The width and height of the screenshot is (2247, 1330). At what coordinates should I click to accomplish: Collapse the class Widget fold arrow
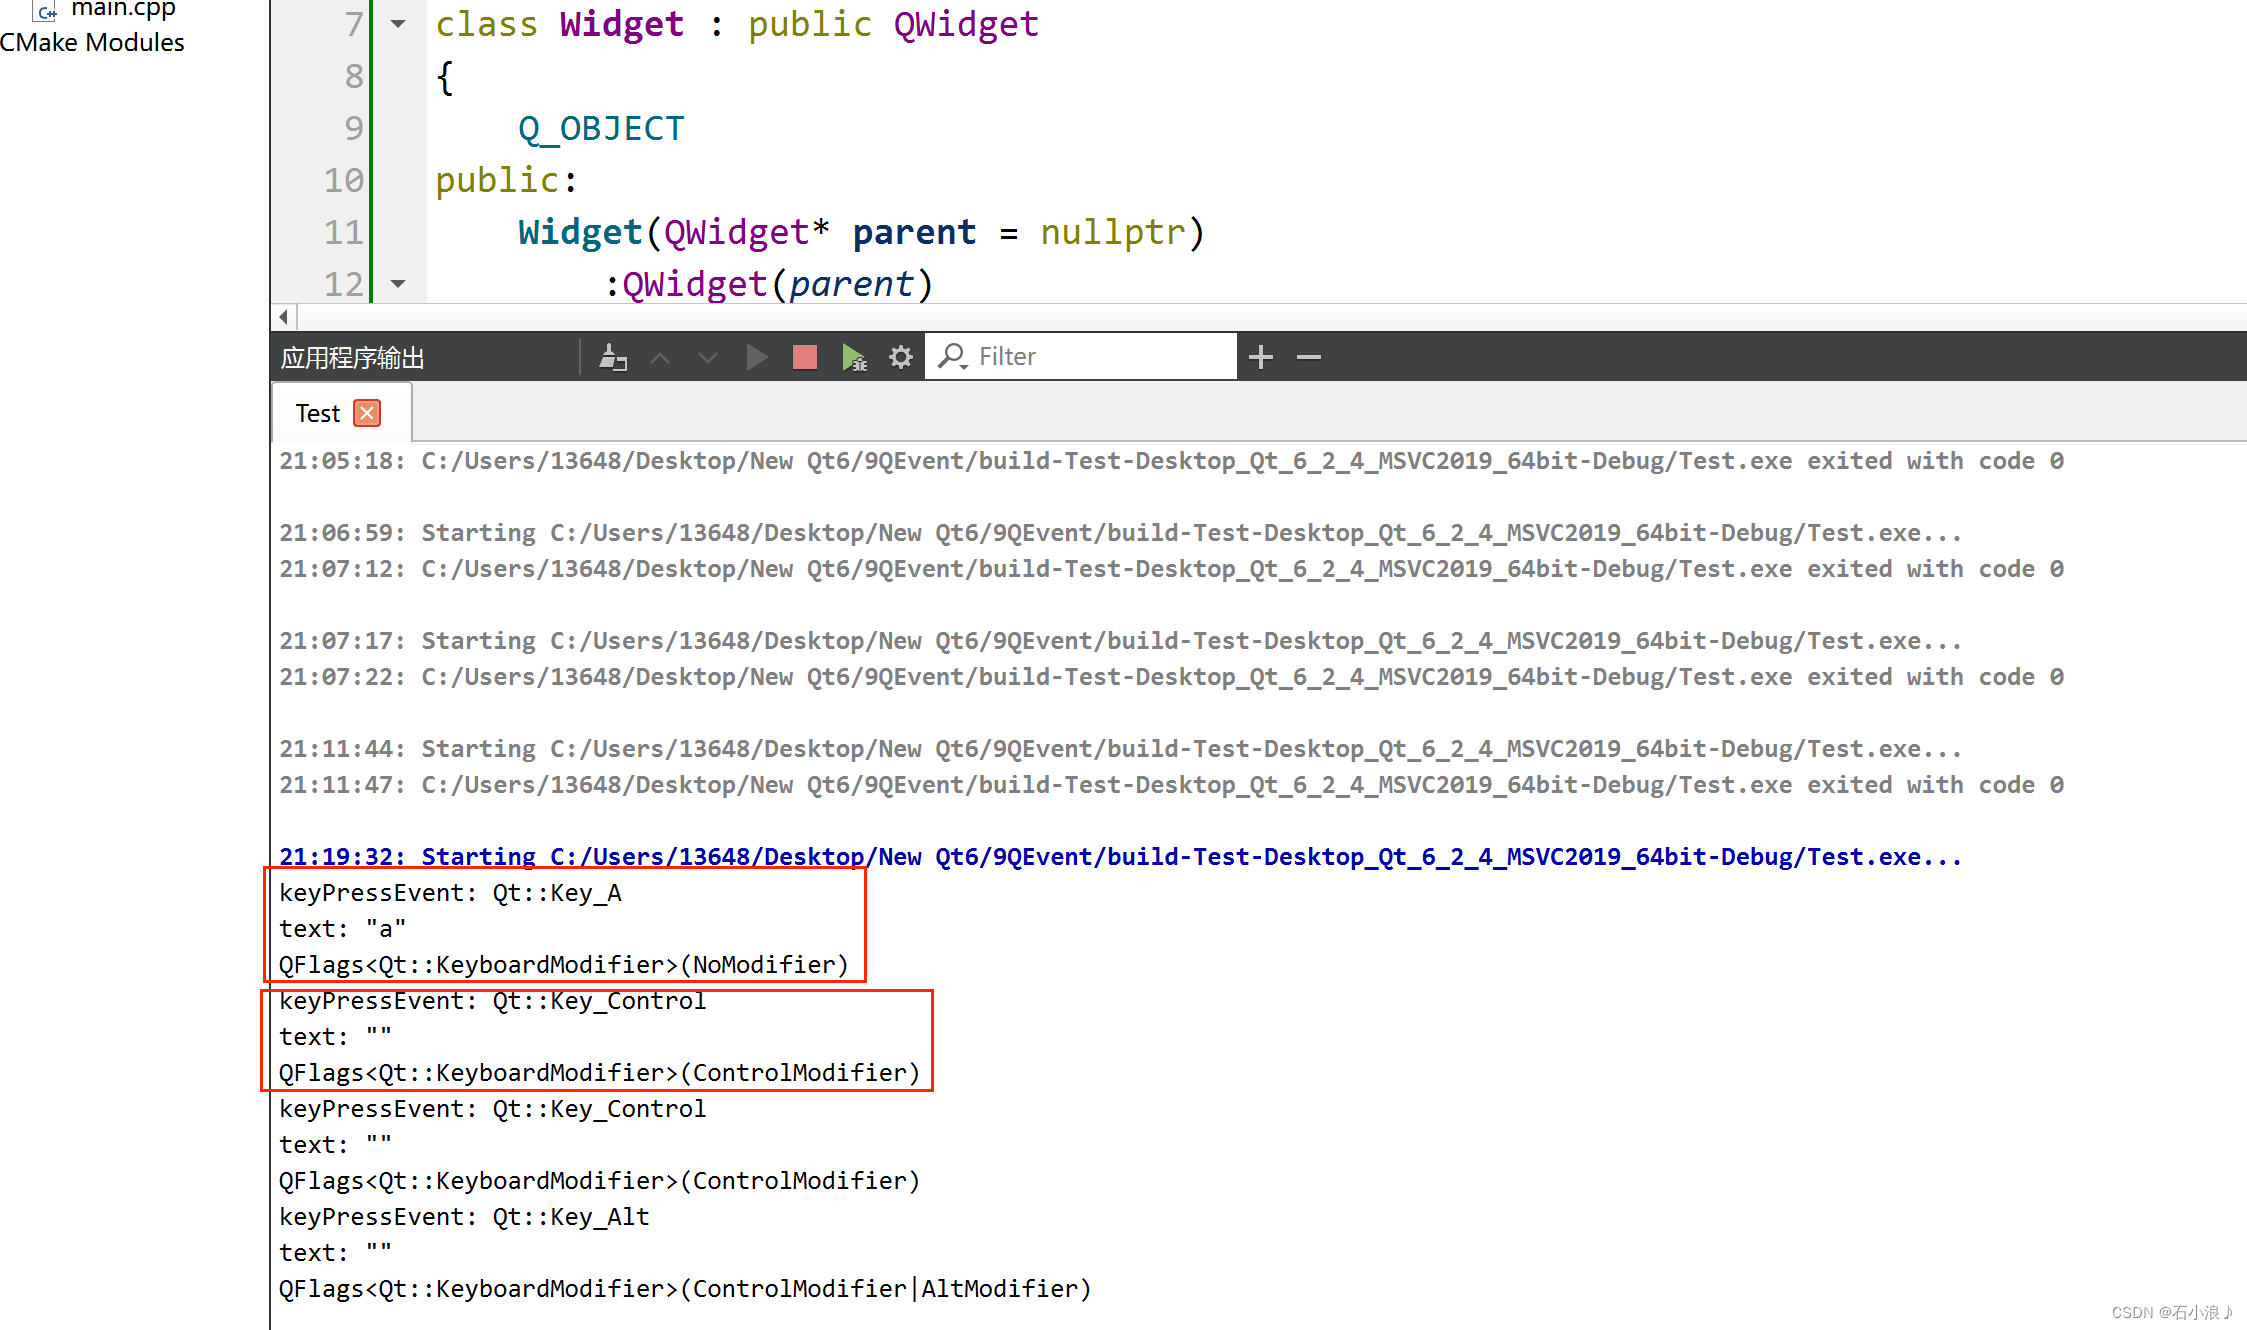[398, 23]
